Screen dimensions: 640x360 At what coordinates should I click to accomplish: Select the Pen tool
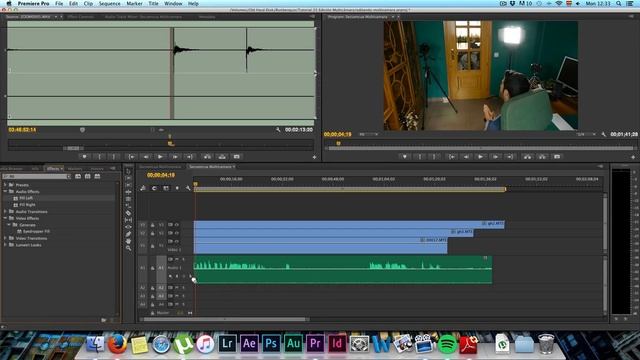(x=129, y=234)
